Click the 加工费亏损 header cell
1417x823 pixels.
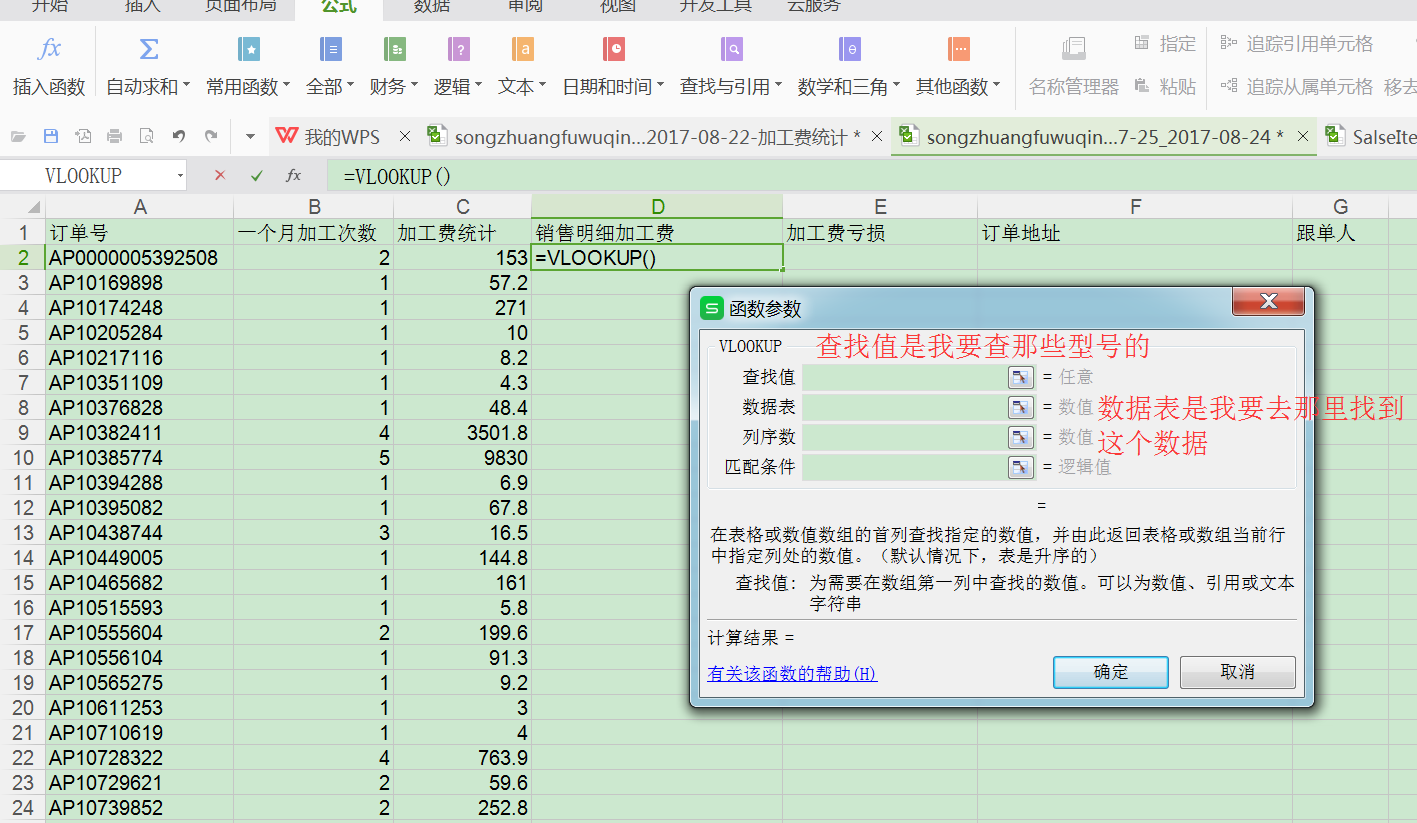[880, 233]
